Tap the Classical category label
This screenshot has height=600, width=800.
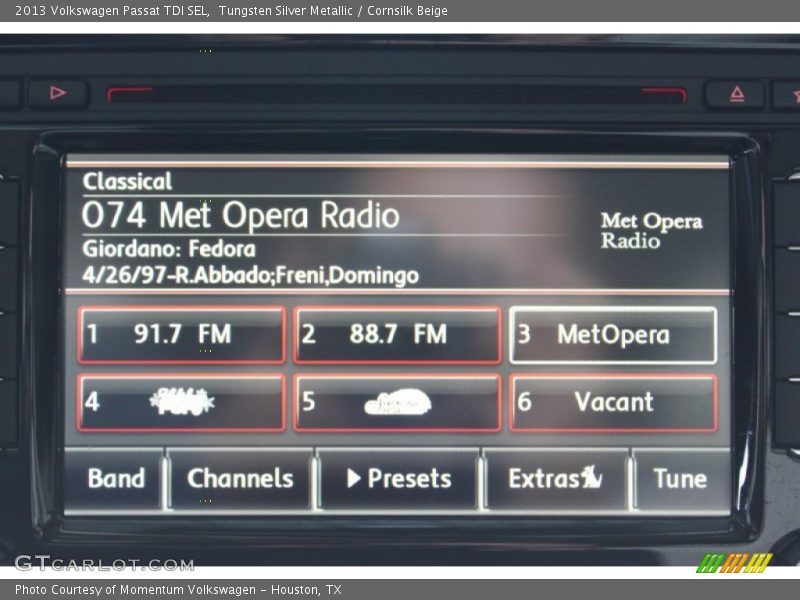click(127, 182)
